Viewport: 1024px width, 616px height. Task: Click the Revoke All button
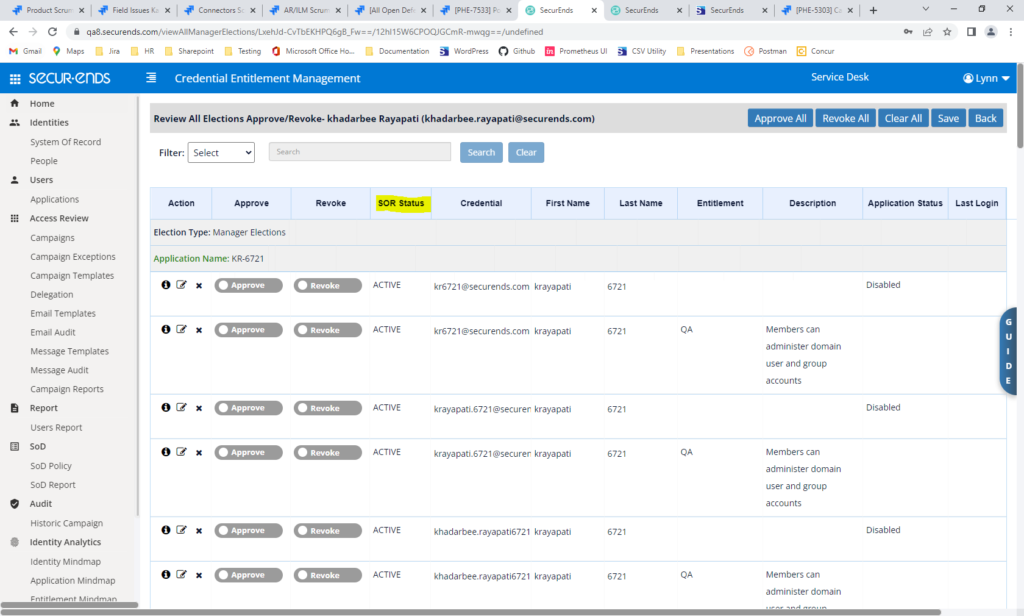[x=846, y=118]
